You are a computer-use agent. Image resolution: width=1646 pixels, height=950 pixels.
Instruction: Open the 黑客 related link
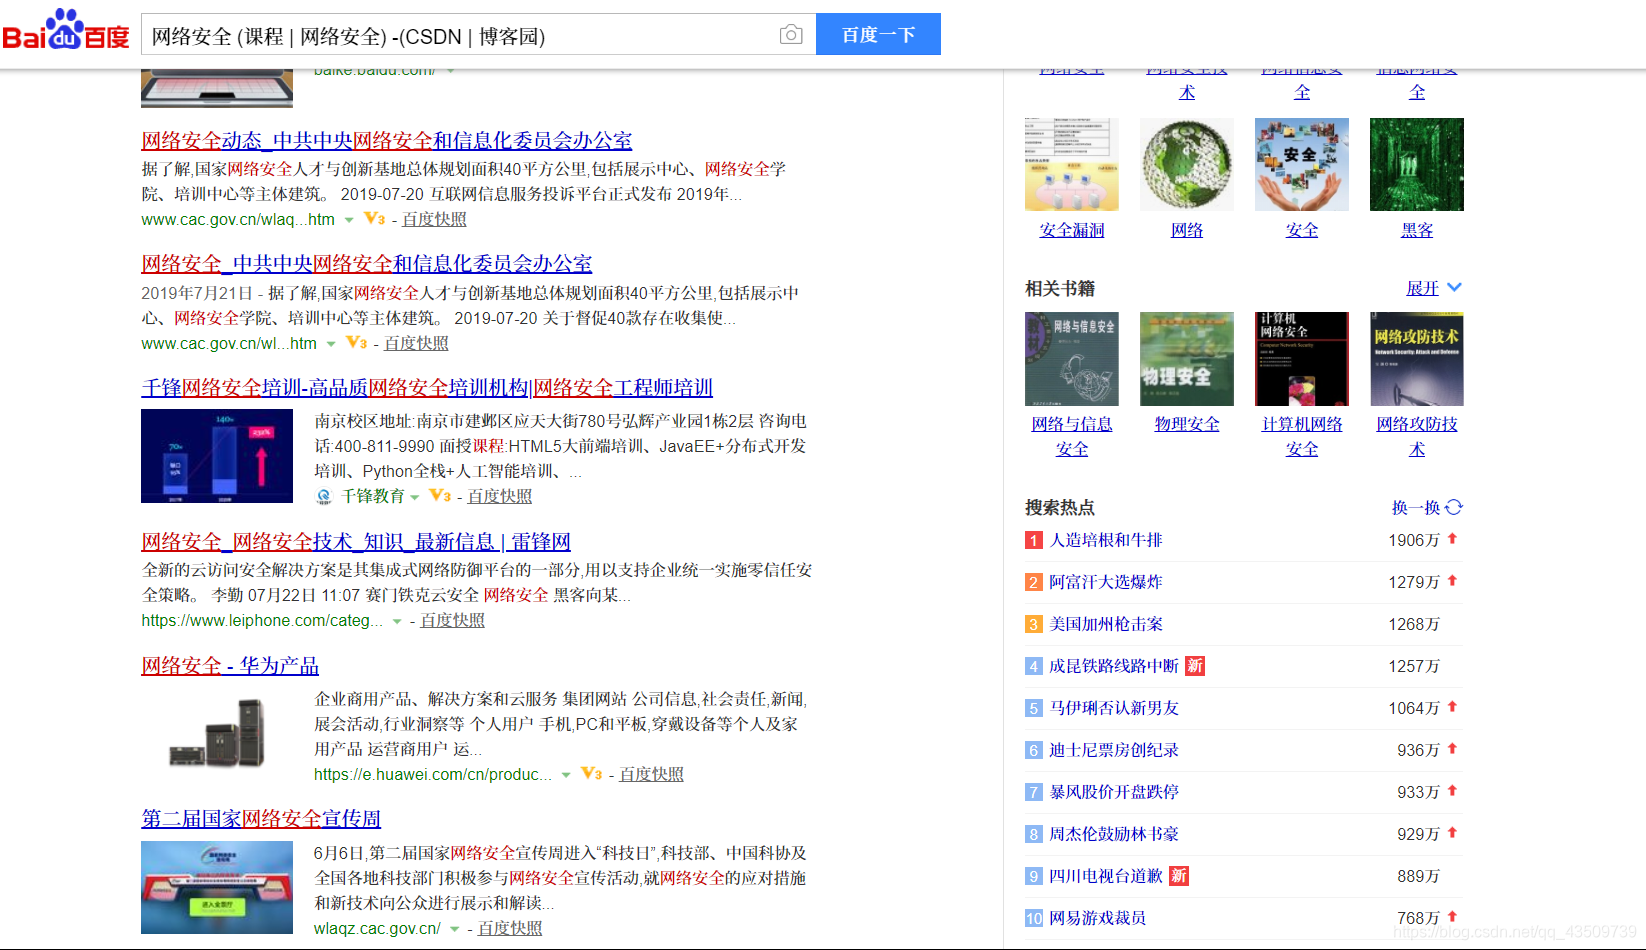[x=1417, y=230]
